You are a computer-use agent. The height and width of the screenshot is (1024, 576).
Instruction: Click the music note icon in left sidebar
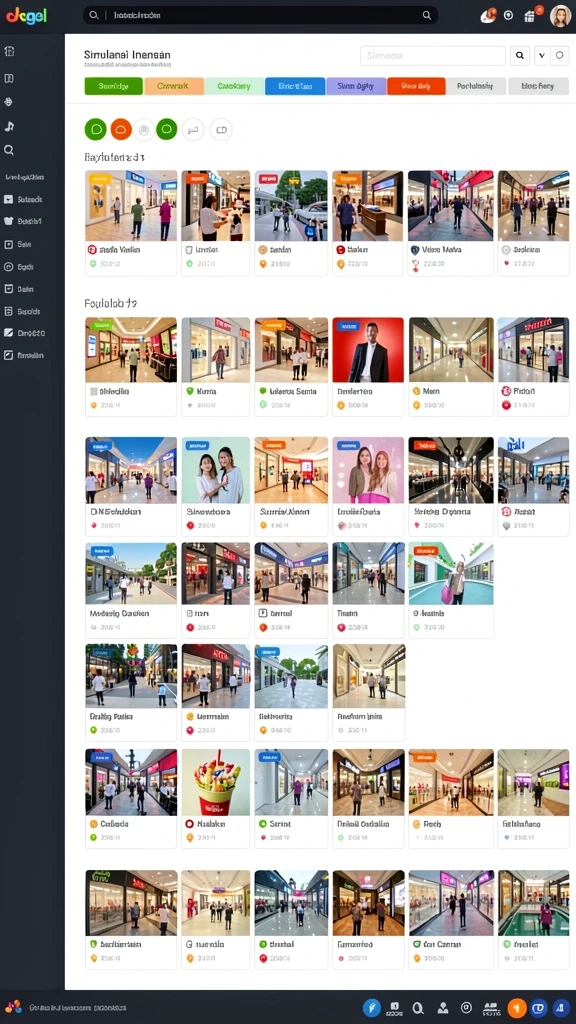click(9, 126)
